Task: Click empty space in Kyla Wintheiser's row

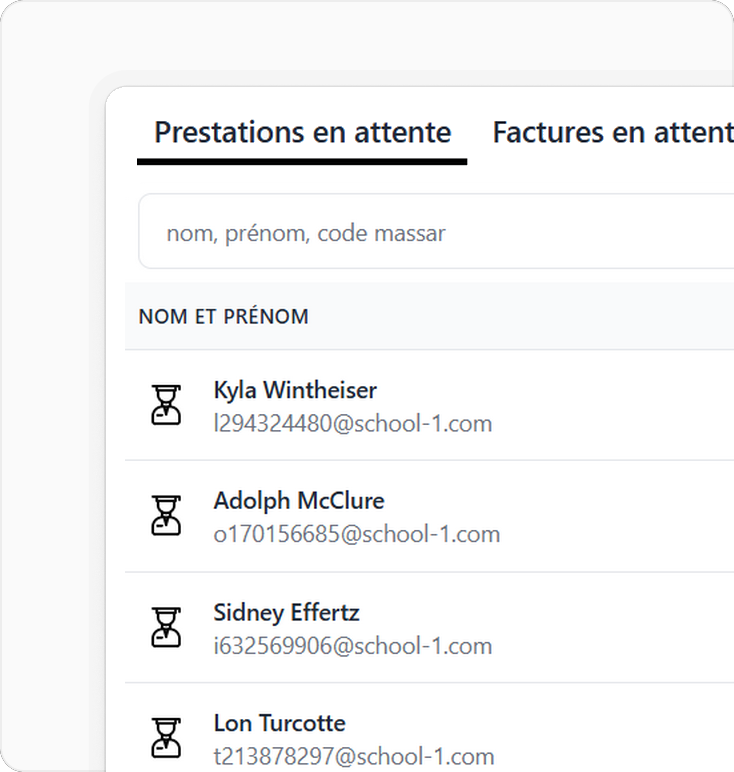Action: click(x=615, y=406)
